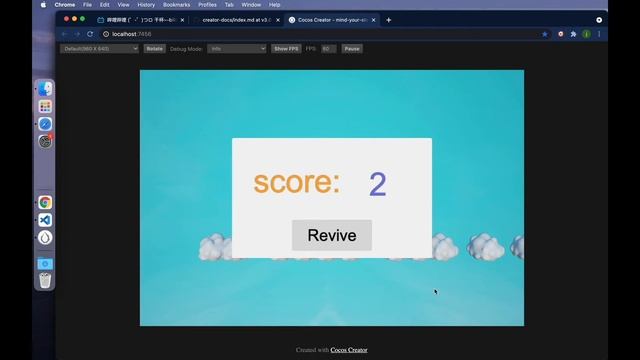Open the History menu
The image size is (640, 360).
pyautogui.click(x=146, y=5)
